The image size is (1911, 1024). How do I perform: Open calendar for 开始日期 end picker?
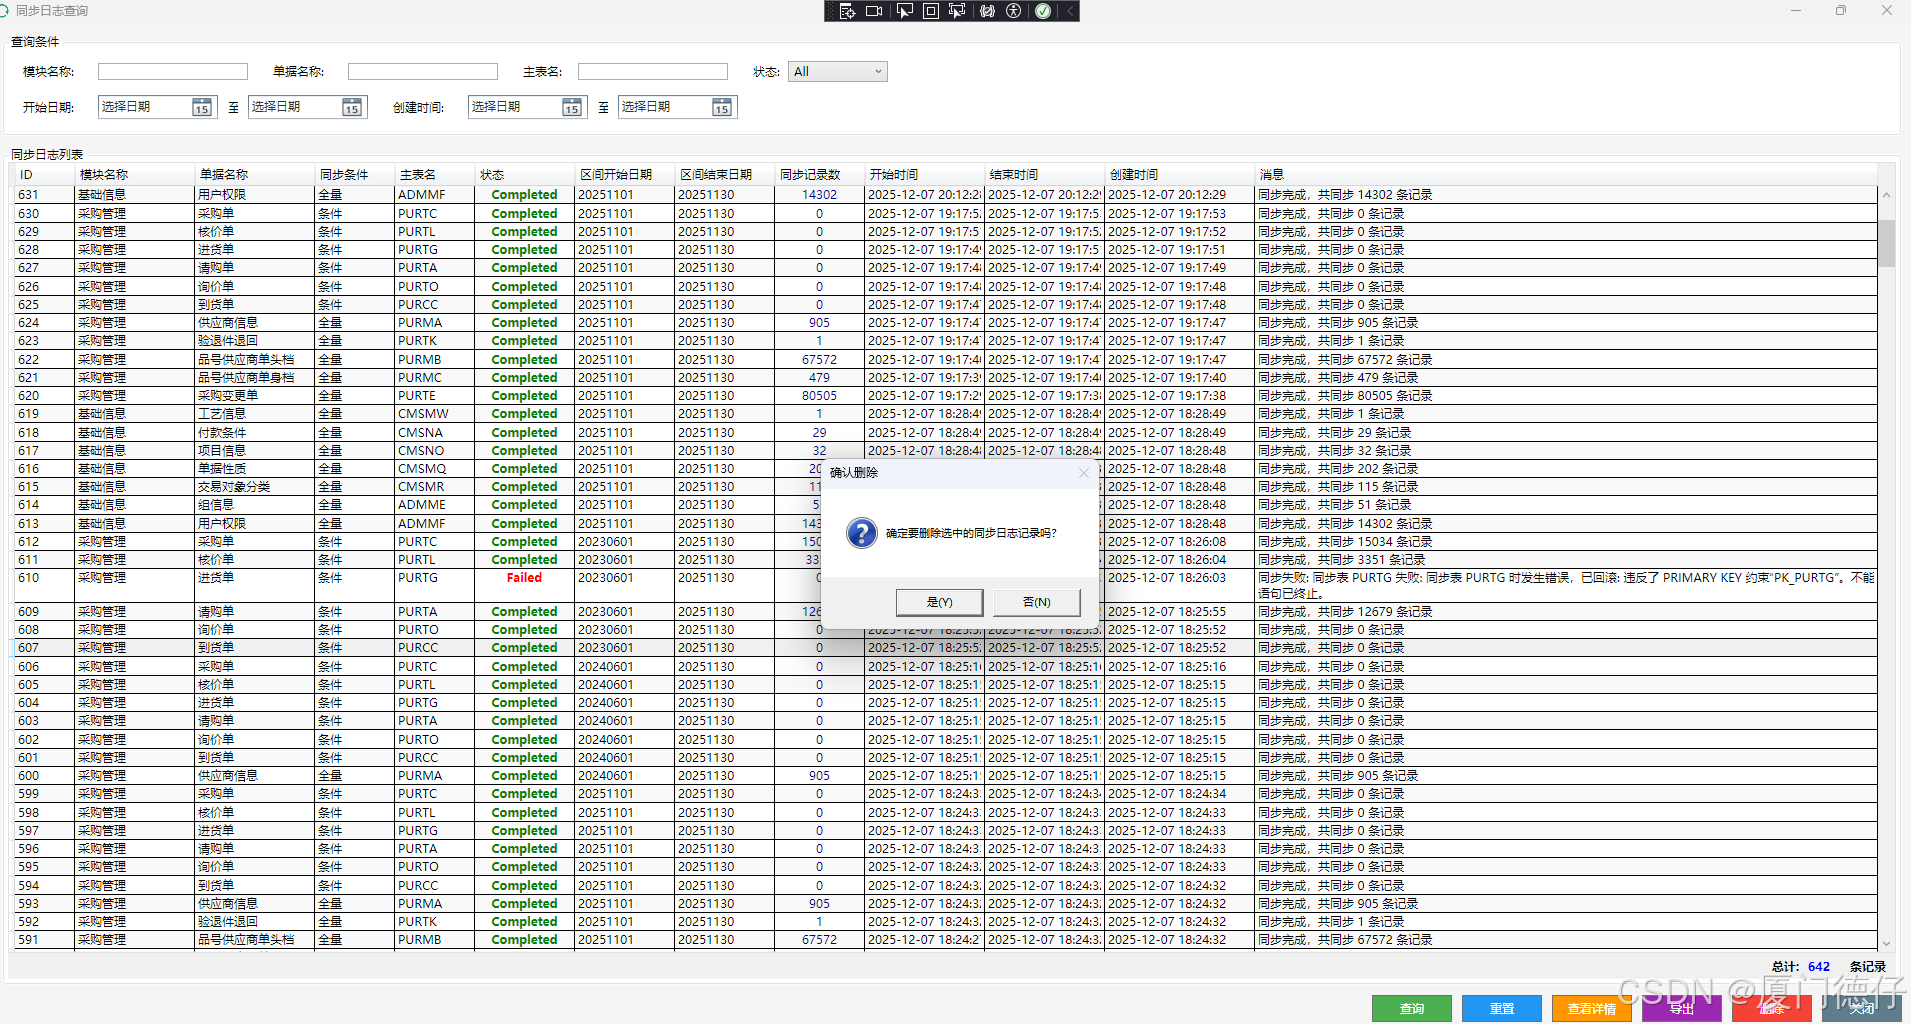pyautogui.click(x=352, y=108)
